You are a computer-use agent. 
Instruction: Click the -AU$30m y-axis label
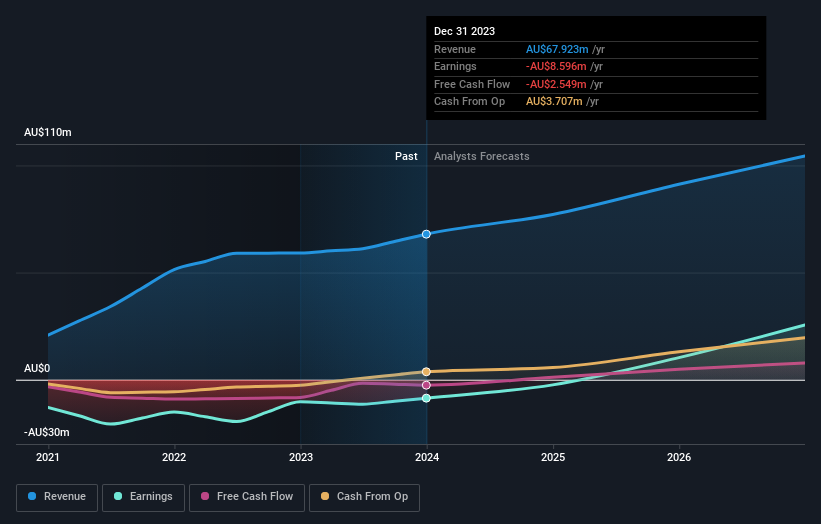[47, 432]
